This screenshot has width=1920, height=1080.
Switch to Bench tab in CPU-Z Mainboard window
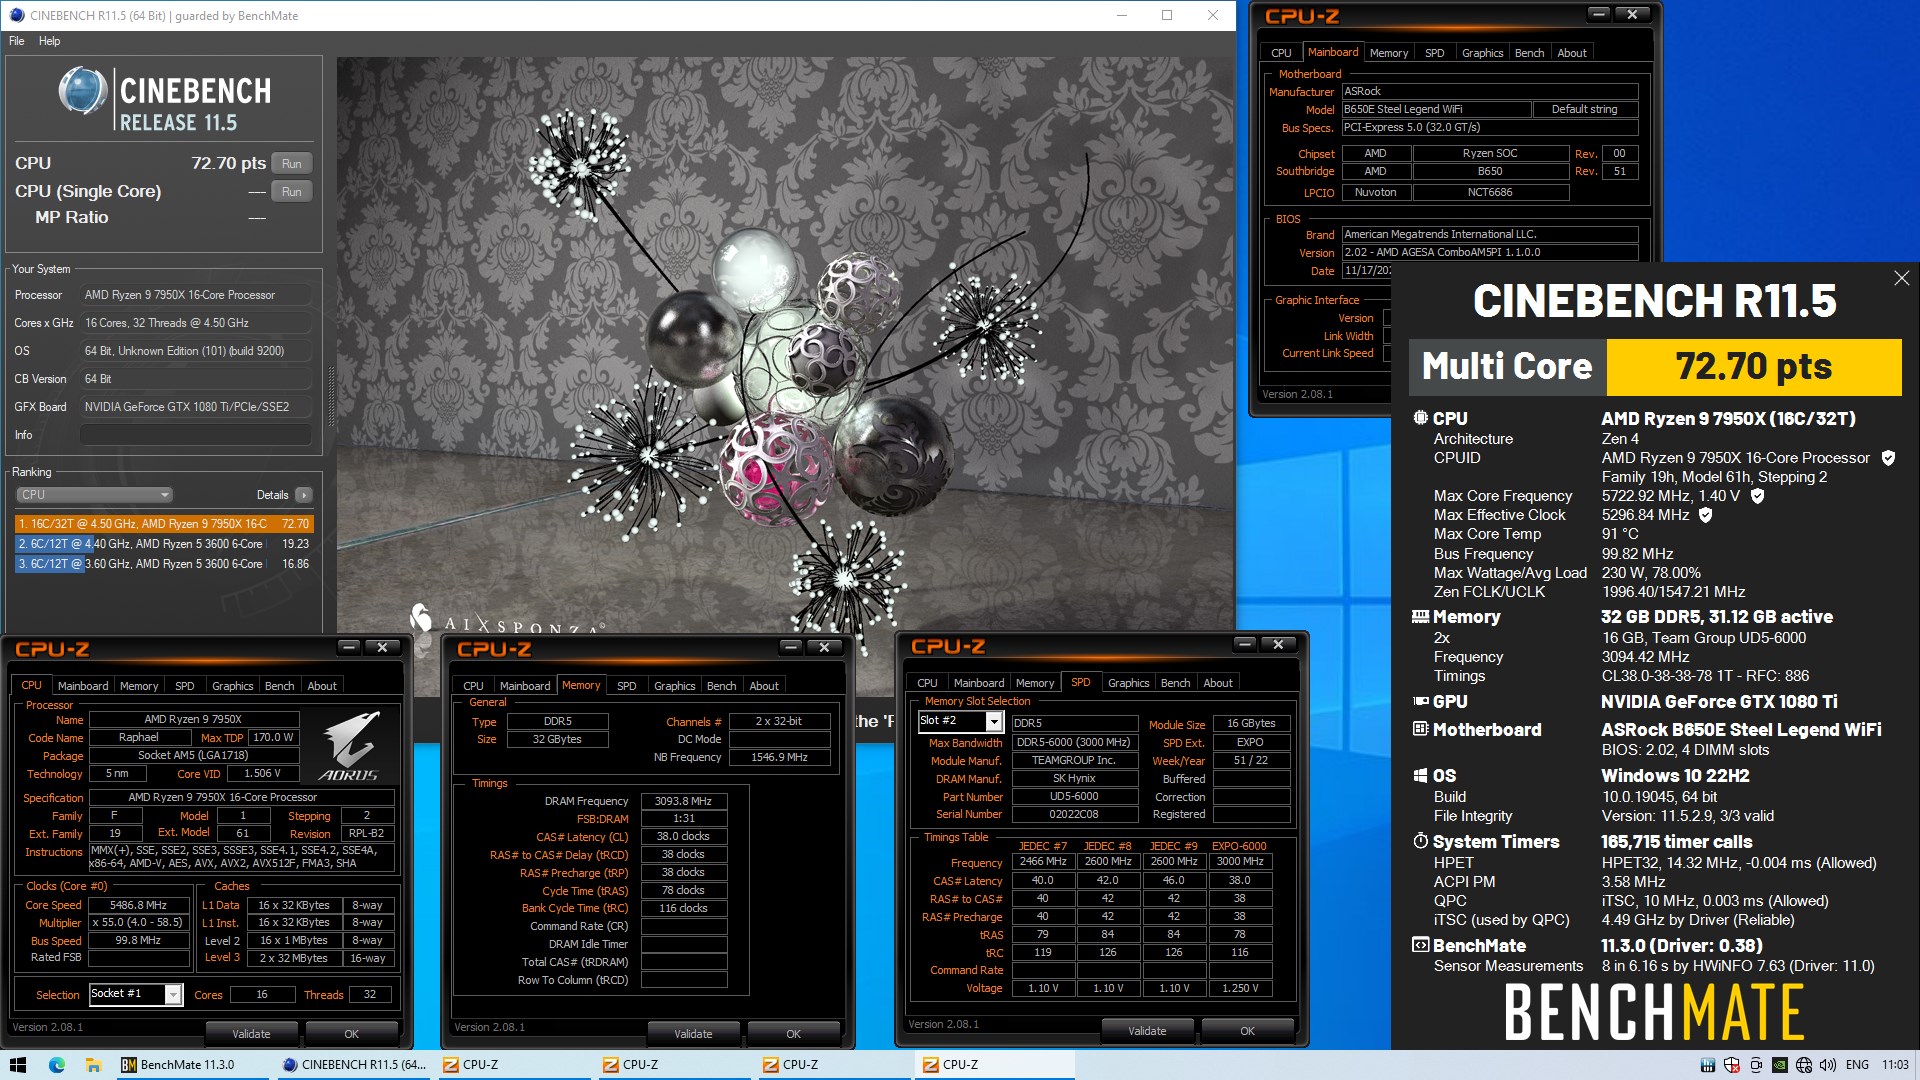pos(1529,53)
